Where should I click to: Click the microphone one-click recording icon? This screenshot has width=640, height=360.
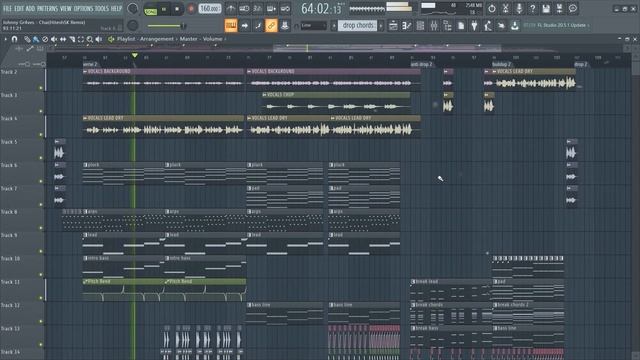coord(519,8)
